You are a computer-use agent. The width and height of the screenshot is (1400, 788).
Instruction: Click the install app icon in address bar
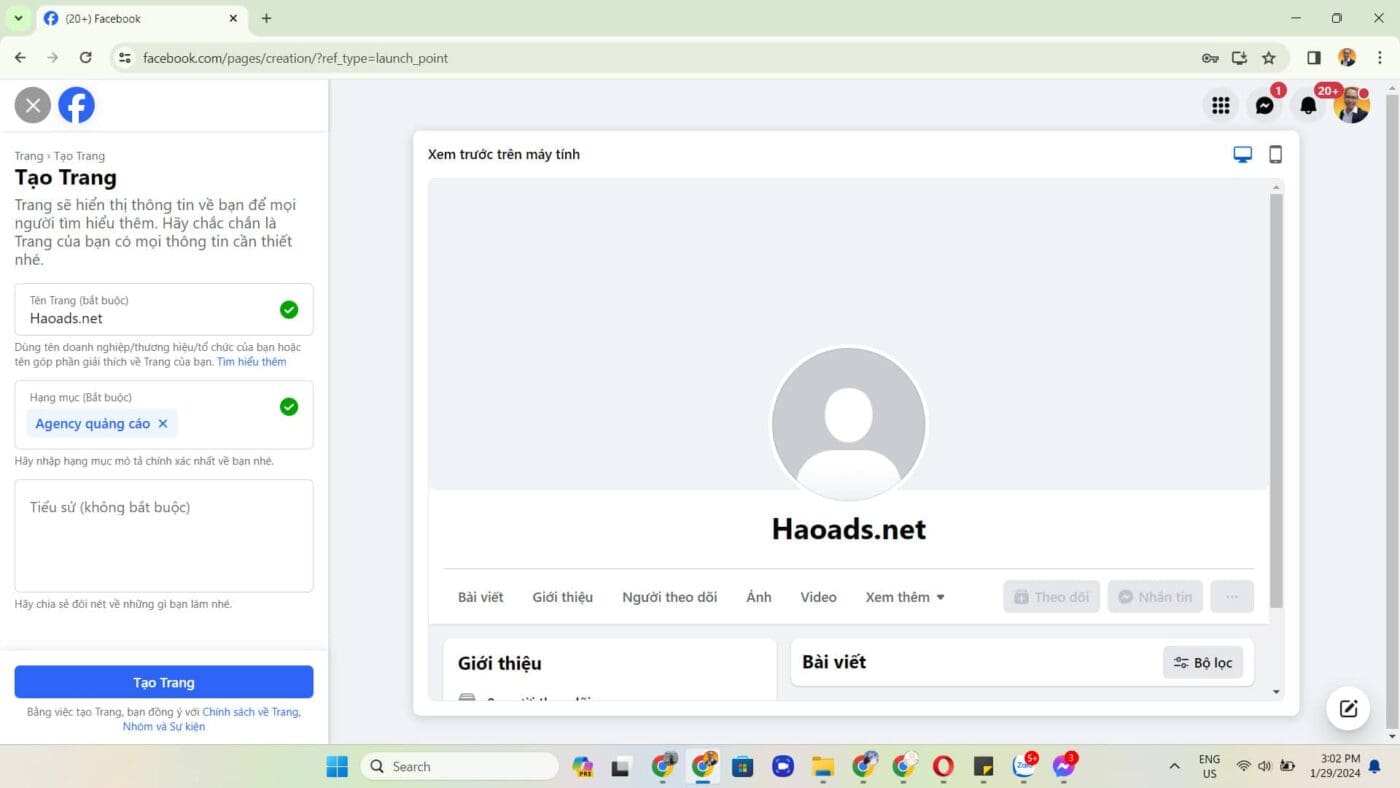tap(1239, 58)
